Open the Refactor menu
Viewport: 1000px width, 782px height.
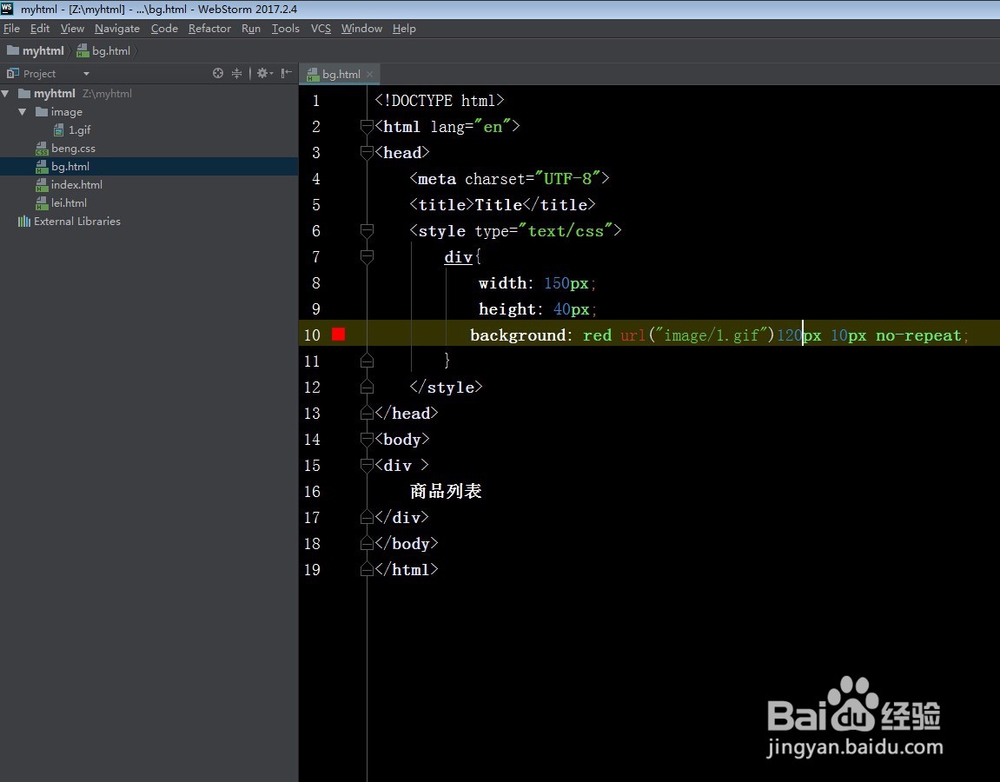point(209,29)
